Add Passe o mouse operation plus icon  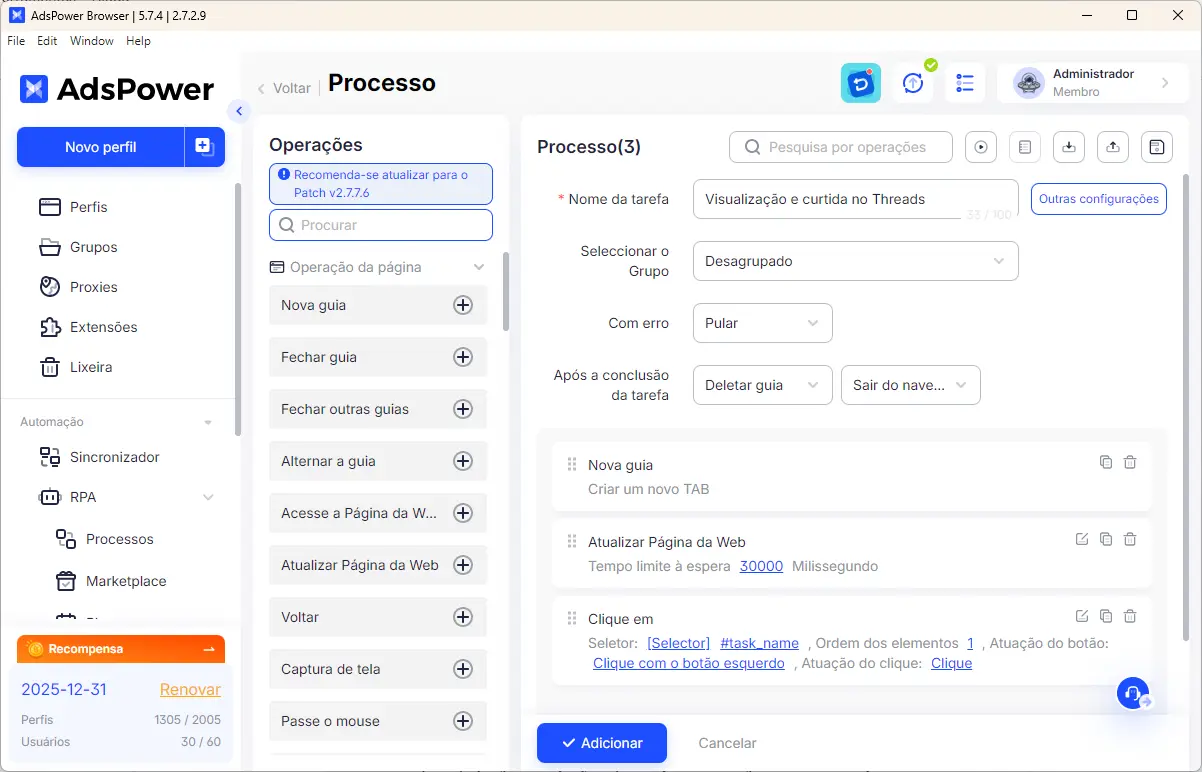coord(463,721)
